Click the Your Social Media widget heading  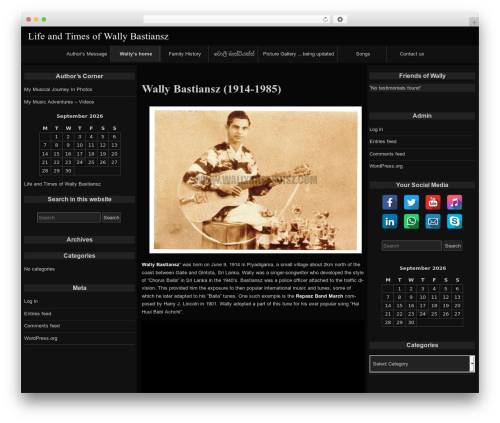pyautogui.click(x=422, y=185)
